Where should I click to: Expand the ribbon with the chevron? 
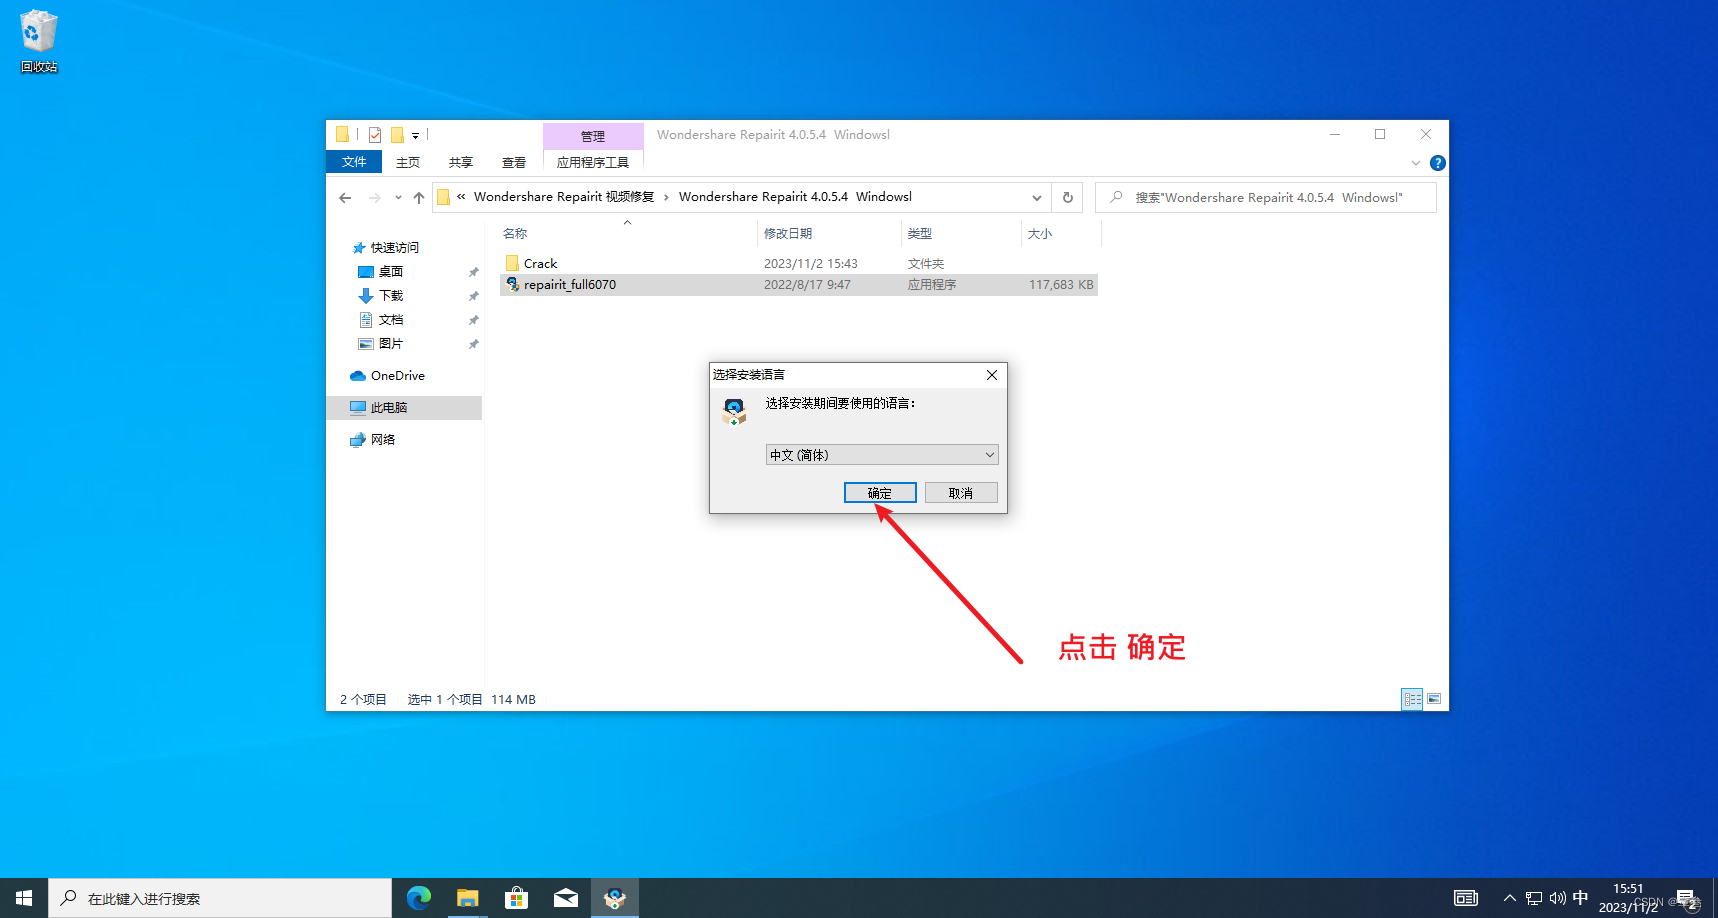click(x=1416, y=163)
